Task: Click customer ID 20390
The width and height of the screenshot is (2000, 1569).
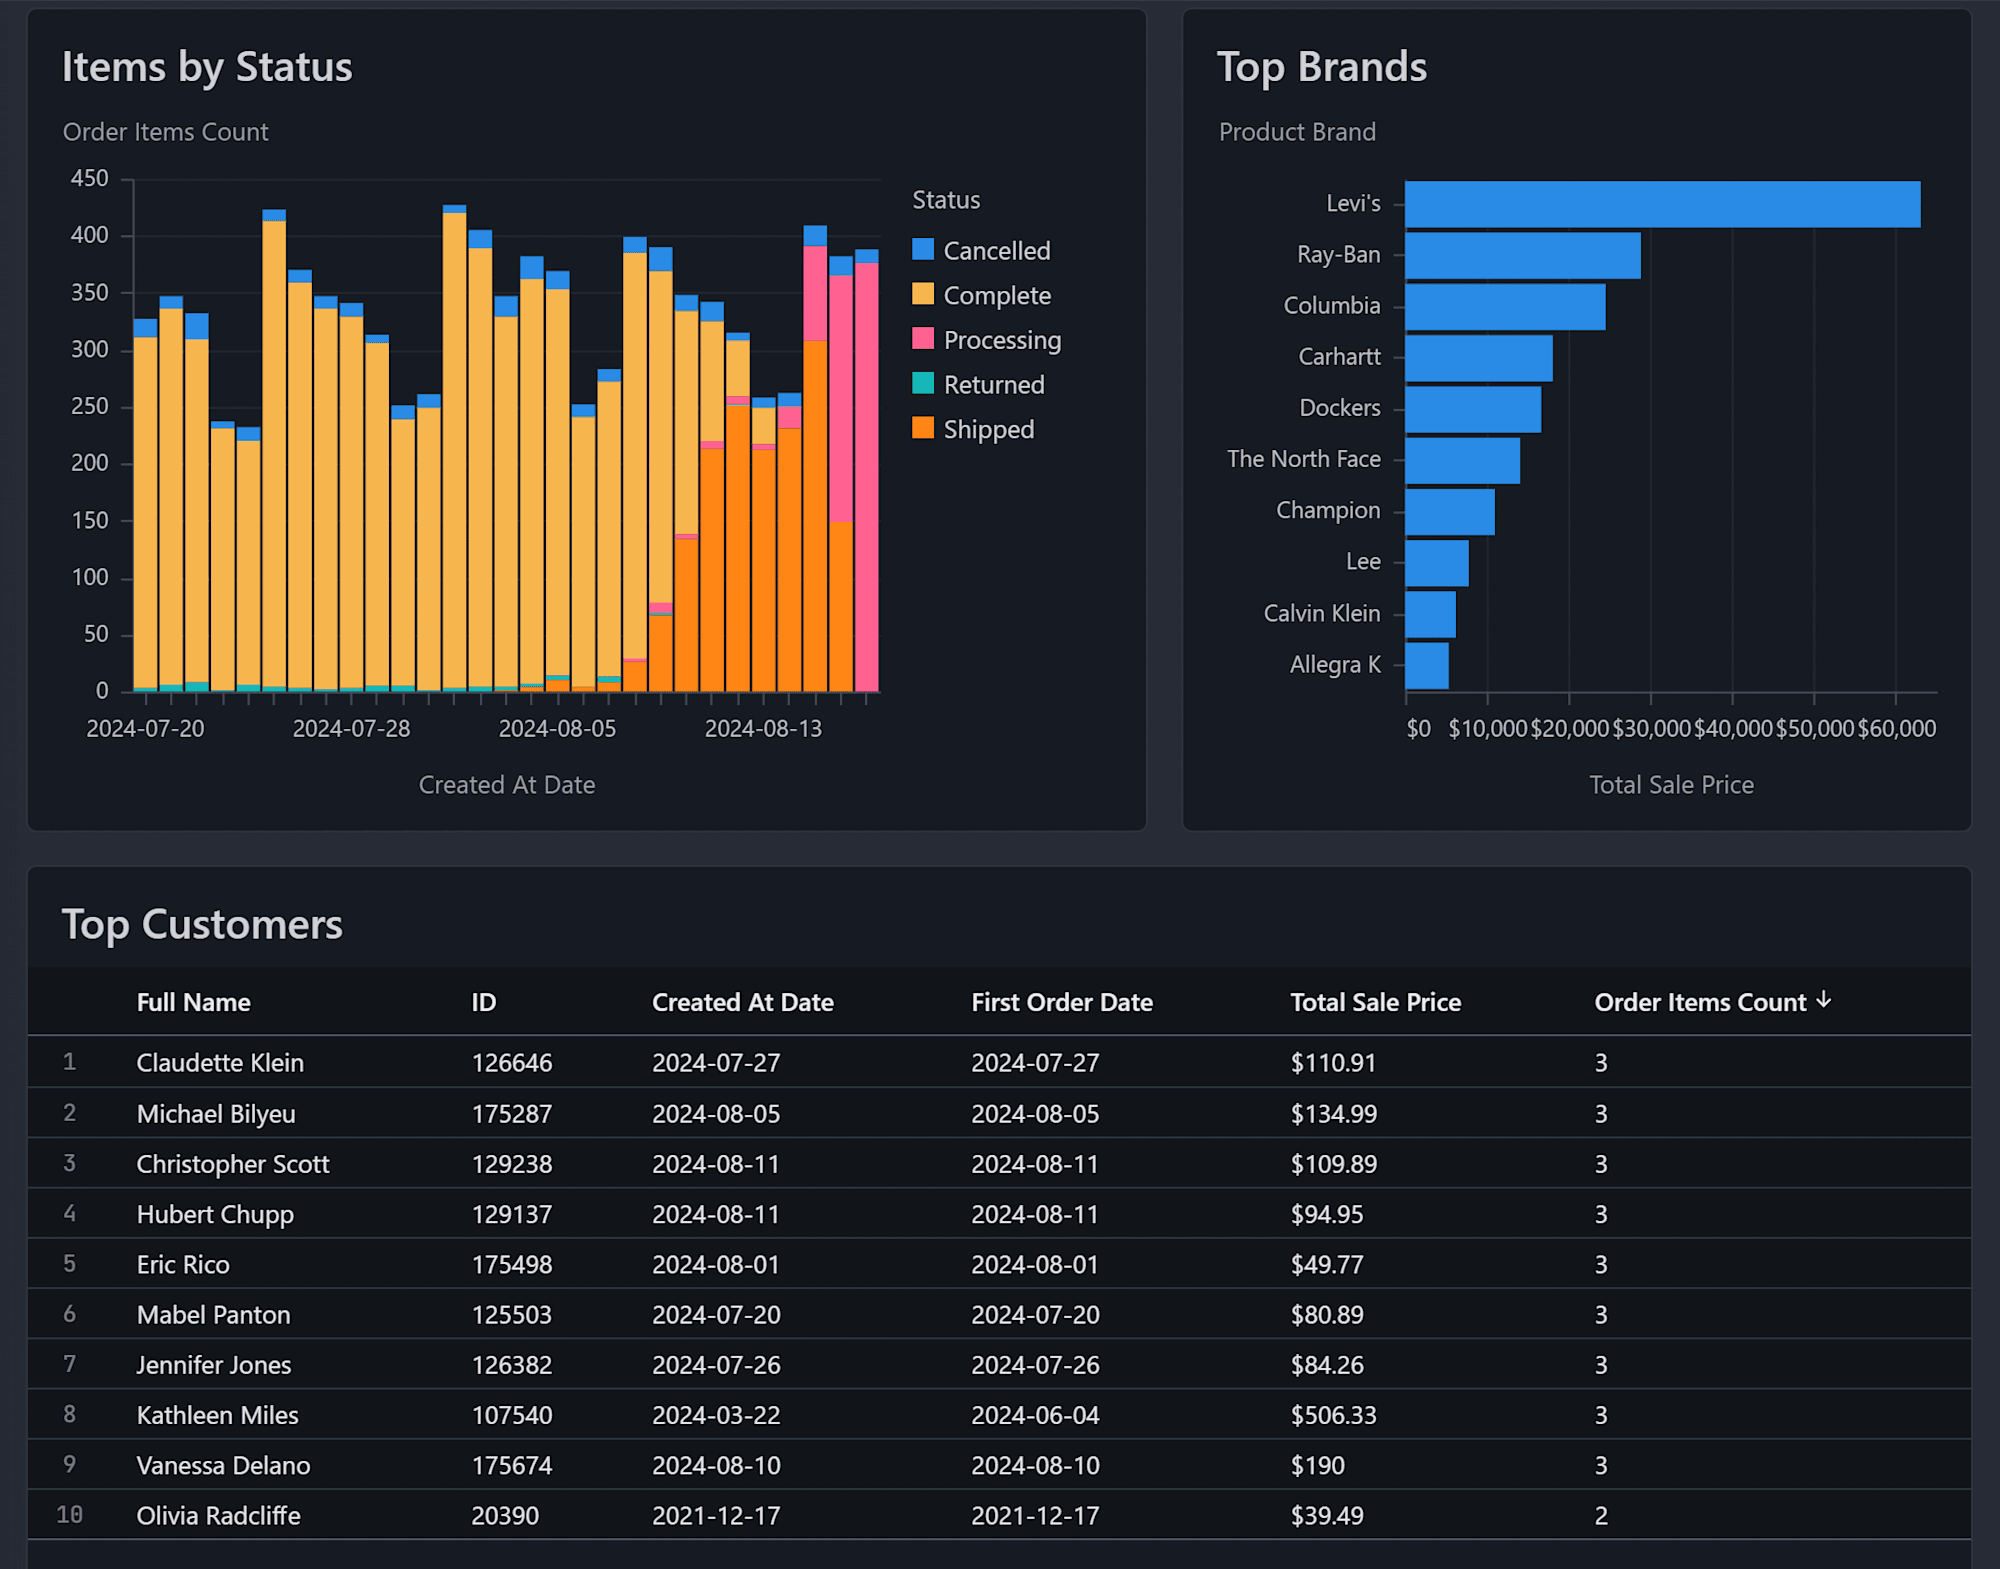Action: click(505, 1515)
